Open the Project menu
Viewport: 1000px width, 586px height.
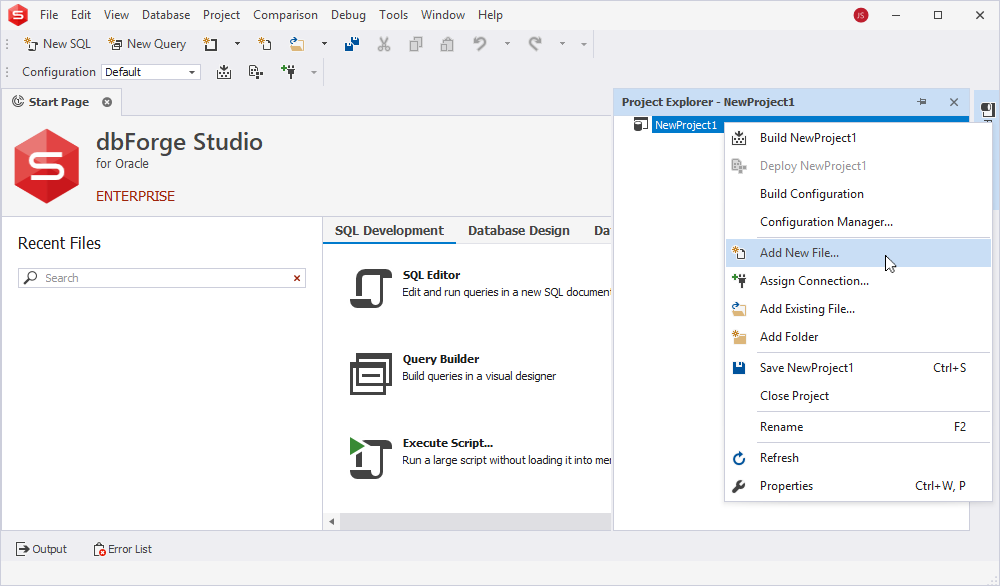coord(221,15)
